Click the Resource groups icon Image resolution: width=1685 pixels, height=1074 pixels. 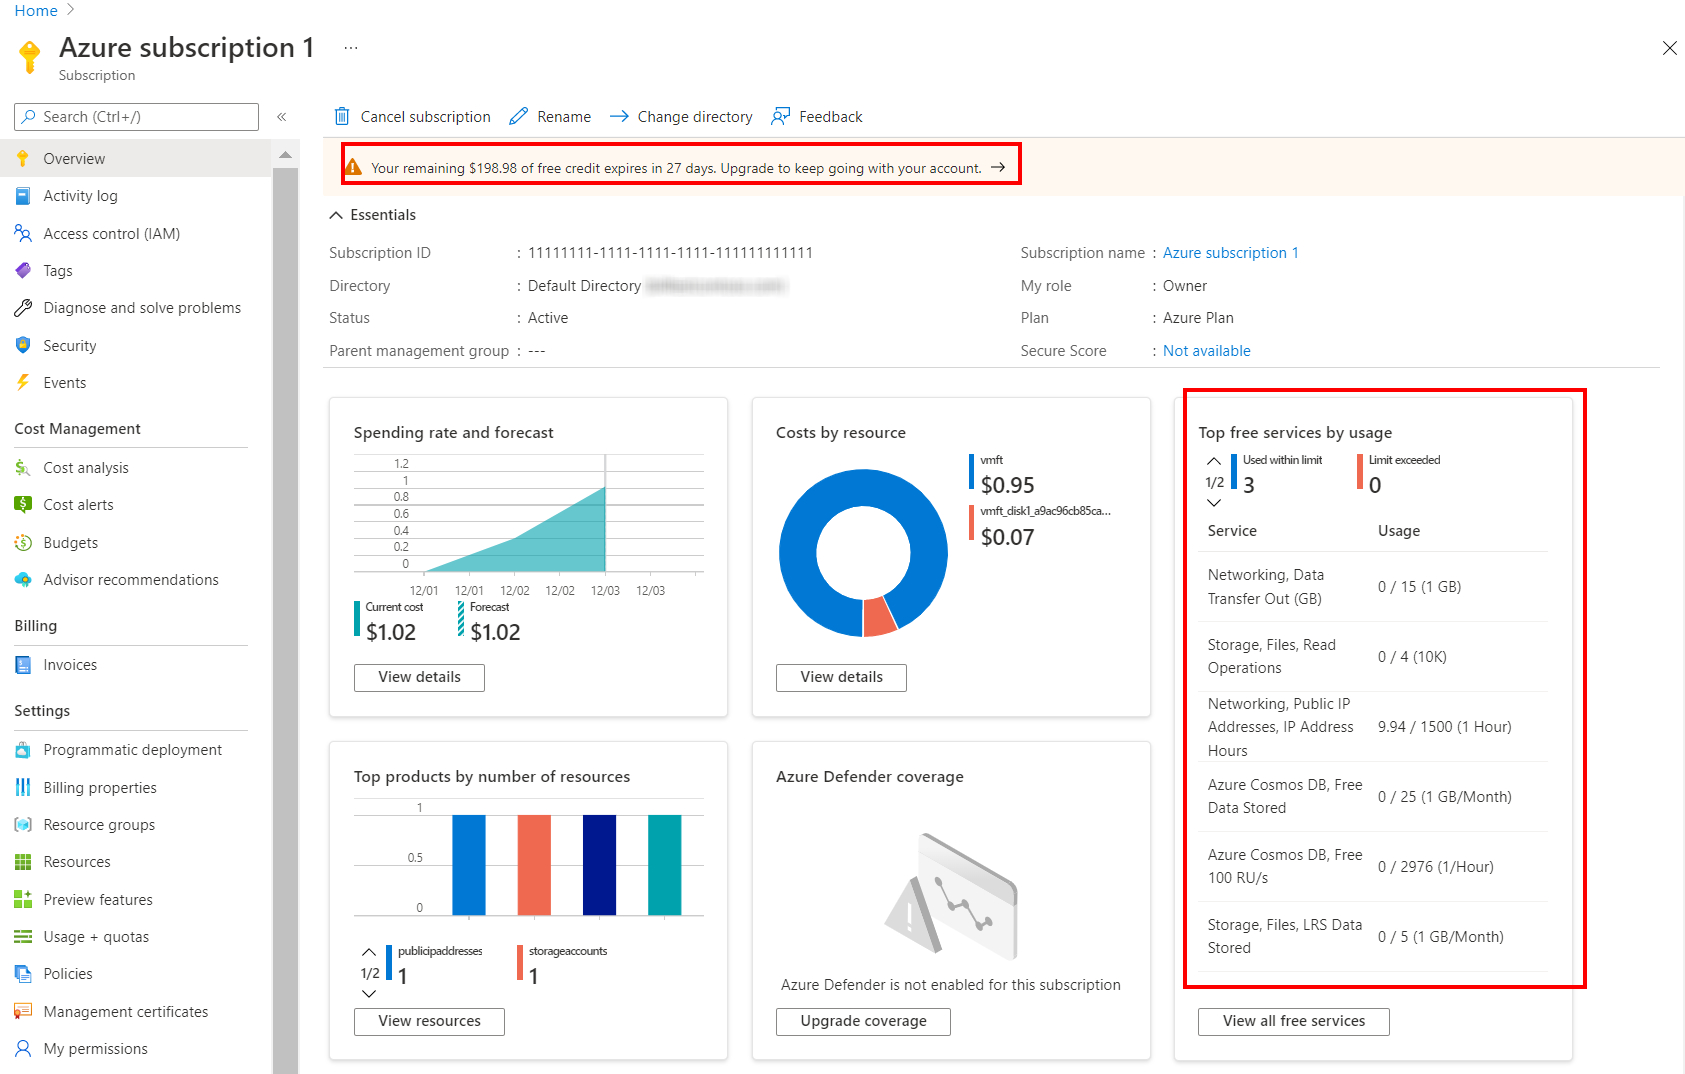click(x=23, y=824)
